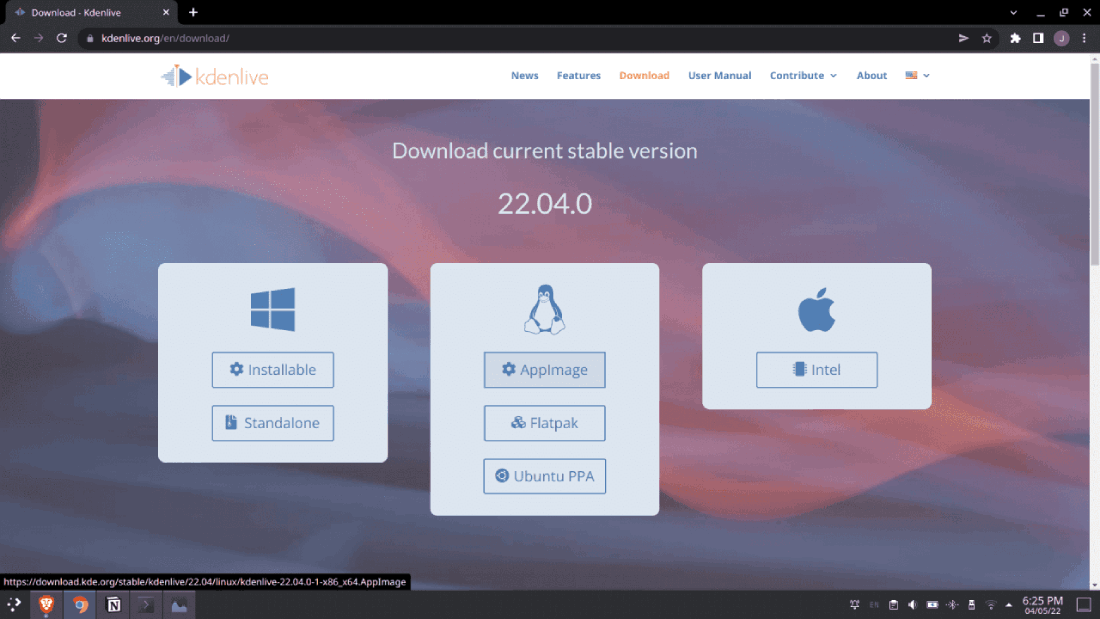Toggle the browser side panel icon
This screenshot has width=1100, height=619.
pyautogui.click(x=1038, y=38)
